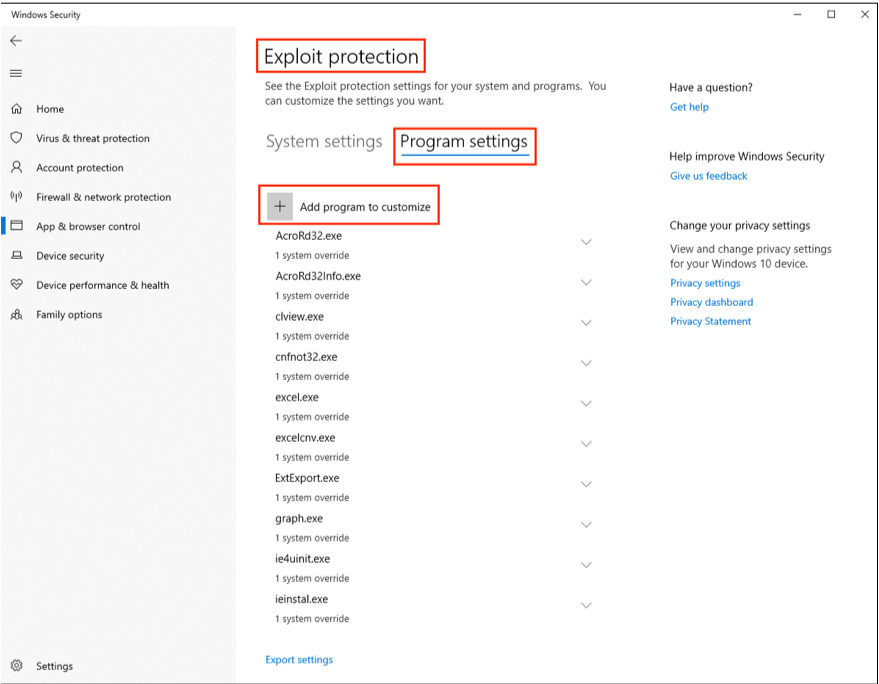Viewport: 879px width, 684px height.
Task: Switch to System settings tab
Action: pyautogui.click(x=324, y=141)
